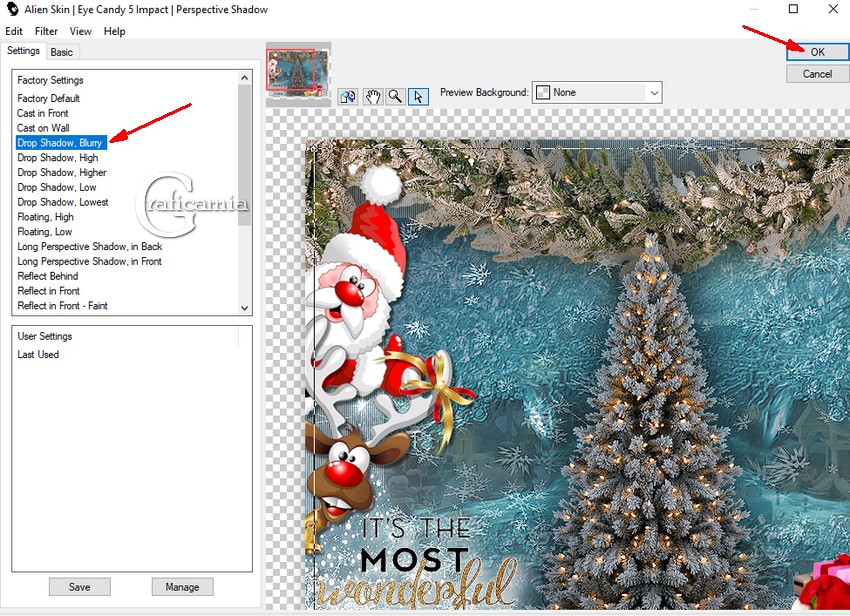Click the Factory Settings list heading
The height and width of the screenshot is (616, 850).
[50, 80]
